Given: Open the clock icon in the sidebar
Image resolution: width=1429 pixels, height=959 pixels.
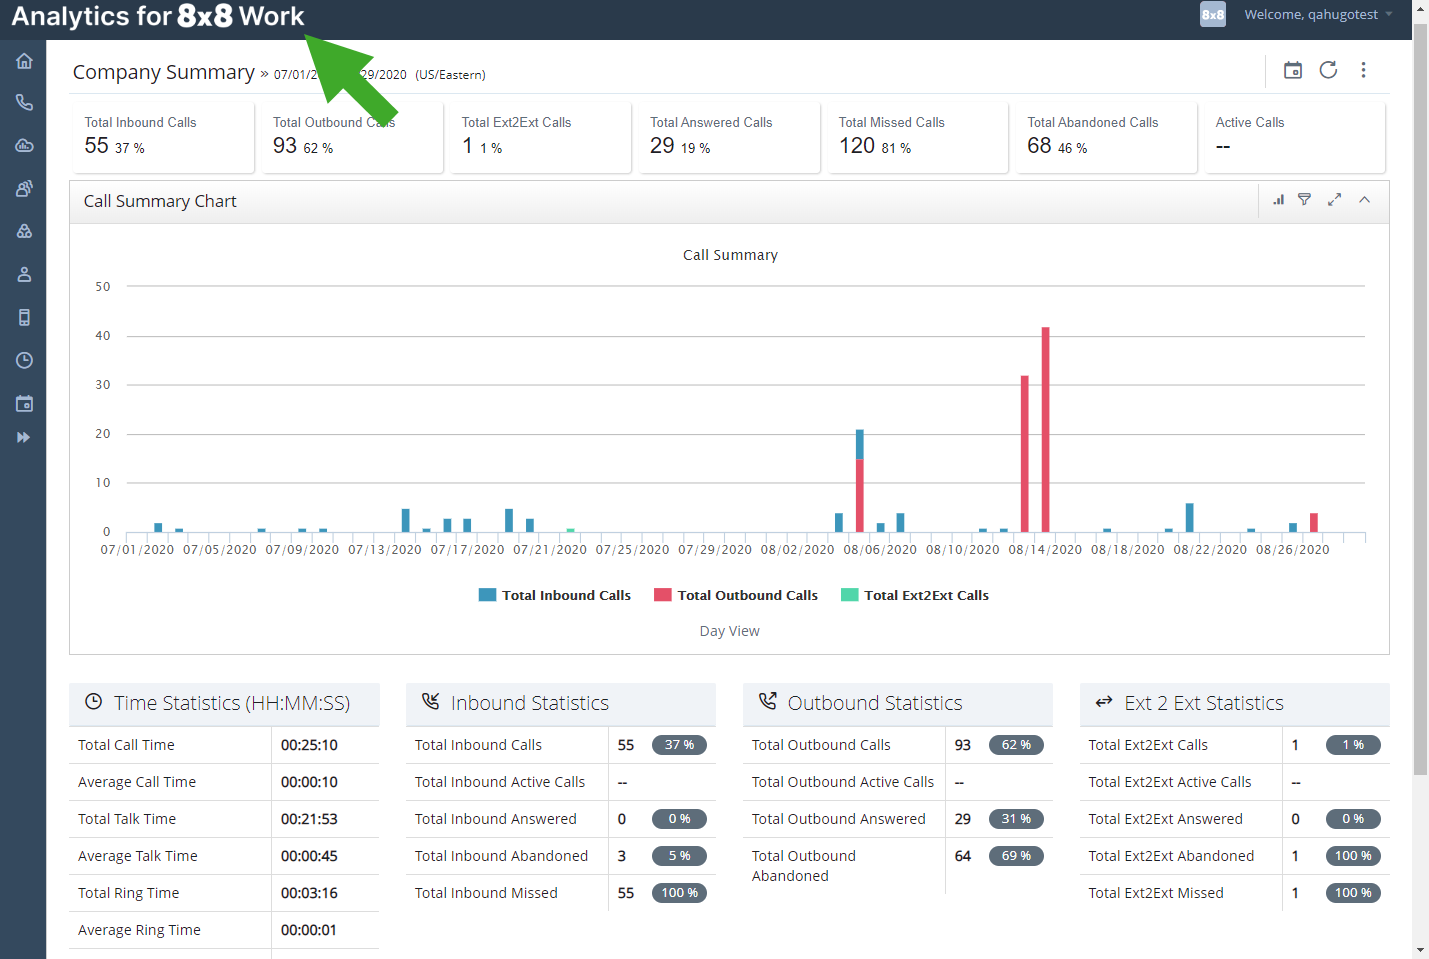Looking at the screenshot, I should click(x=24, y=360).
